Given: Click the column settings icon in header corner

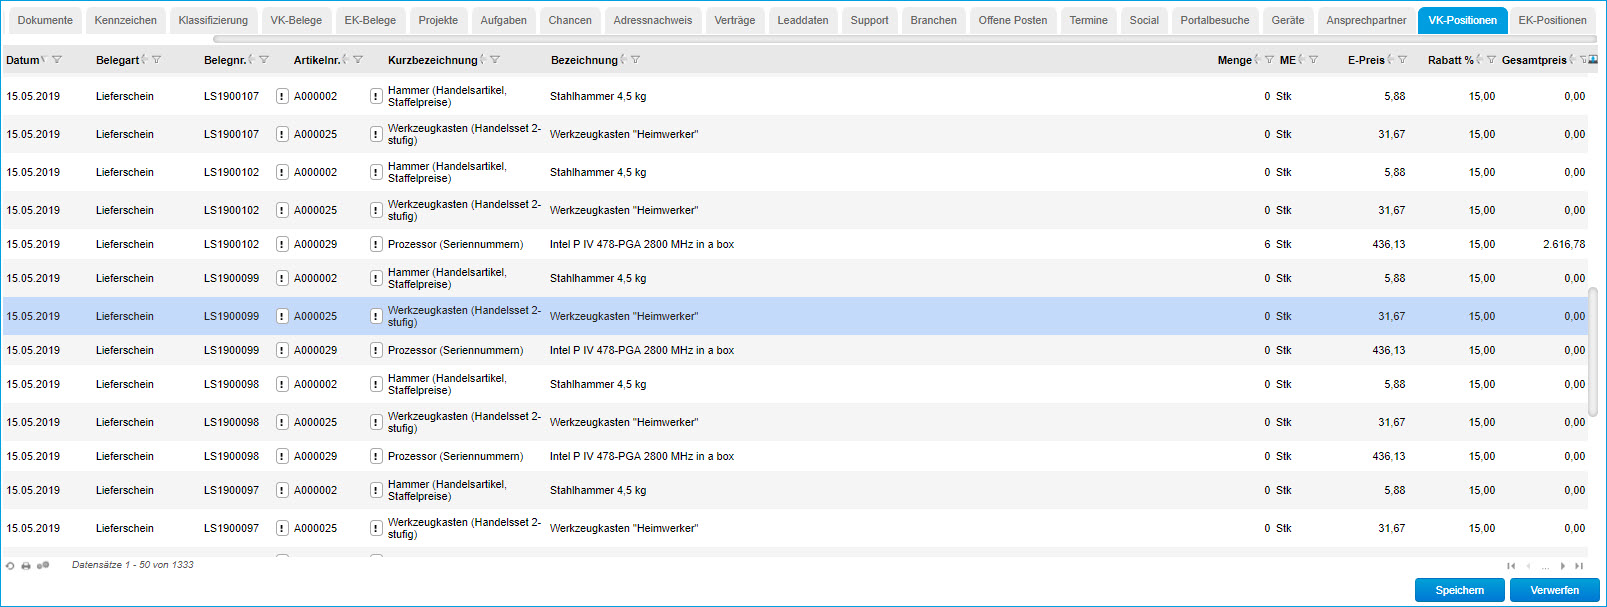Looking at the screenshot, I should [1593, 60].
